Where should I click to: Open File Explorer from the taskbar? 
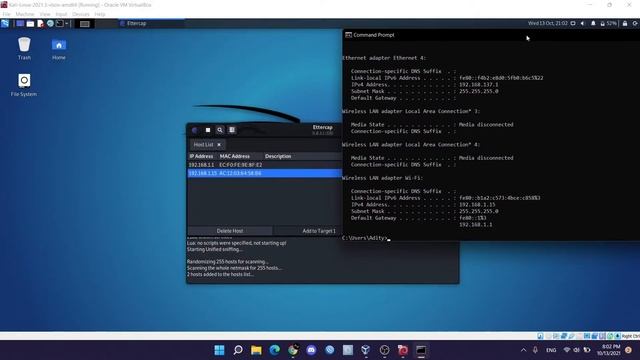click(x=256, y=350)
